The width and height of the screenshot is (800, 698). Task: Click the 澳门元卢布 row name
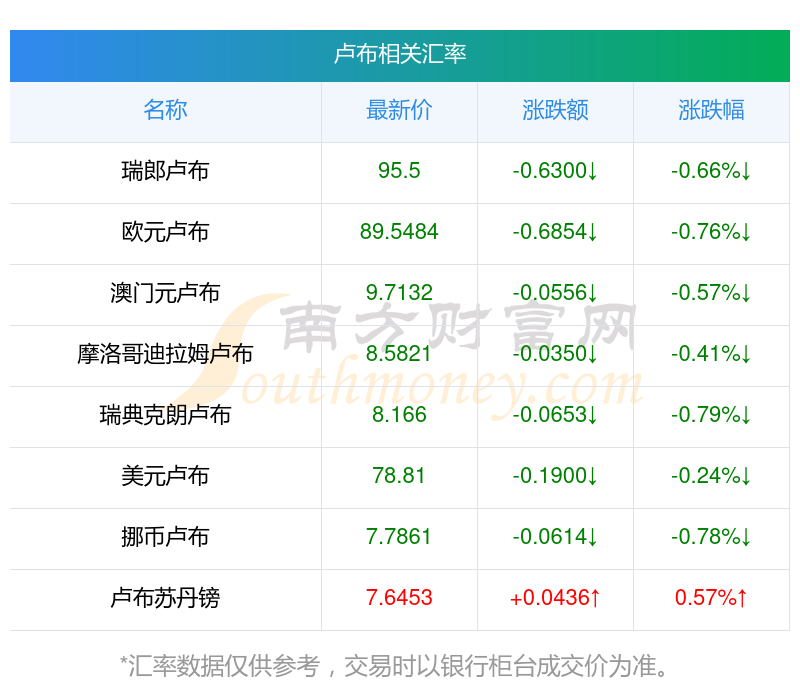point(165,293)
